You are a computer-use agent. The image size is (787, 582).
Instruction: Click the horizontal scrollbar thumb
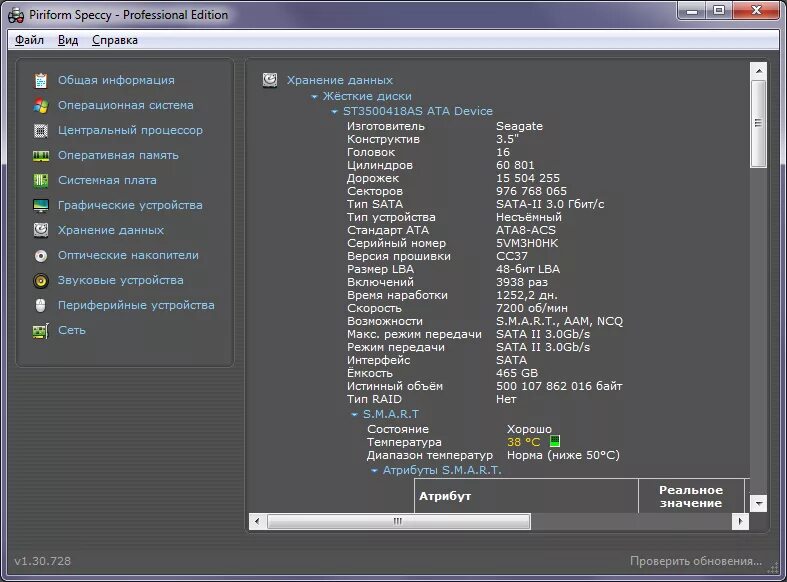coord(399,521)
